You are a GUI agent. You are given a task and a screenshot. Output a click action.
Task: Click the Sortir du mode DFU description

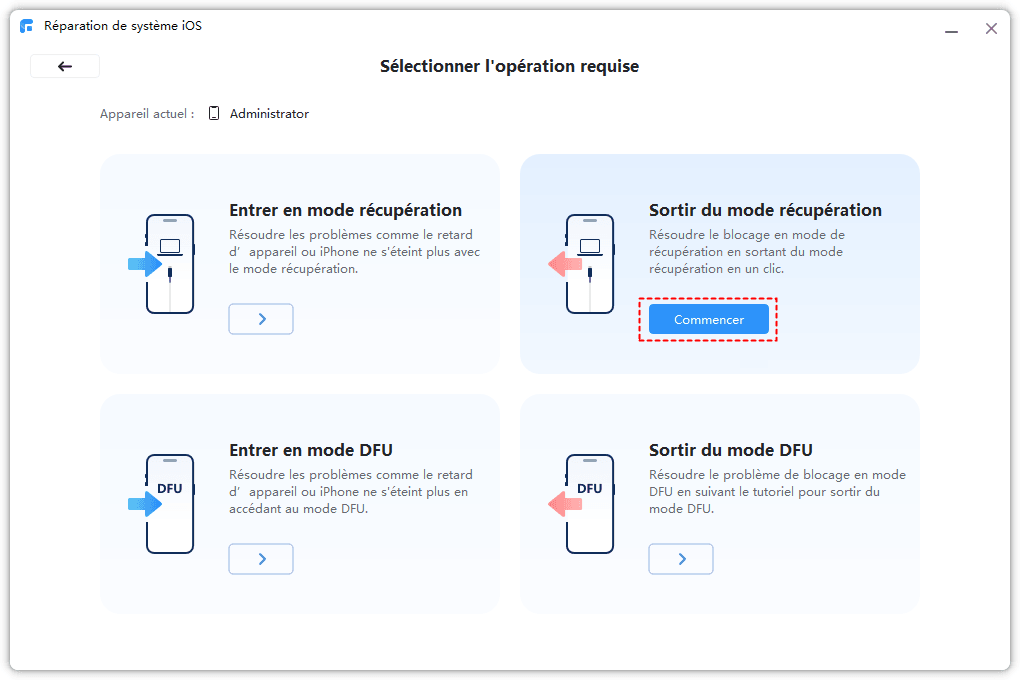click(x=778, y=492)
